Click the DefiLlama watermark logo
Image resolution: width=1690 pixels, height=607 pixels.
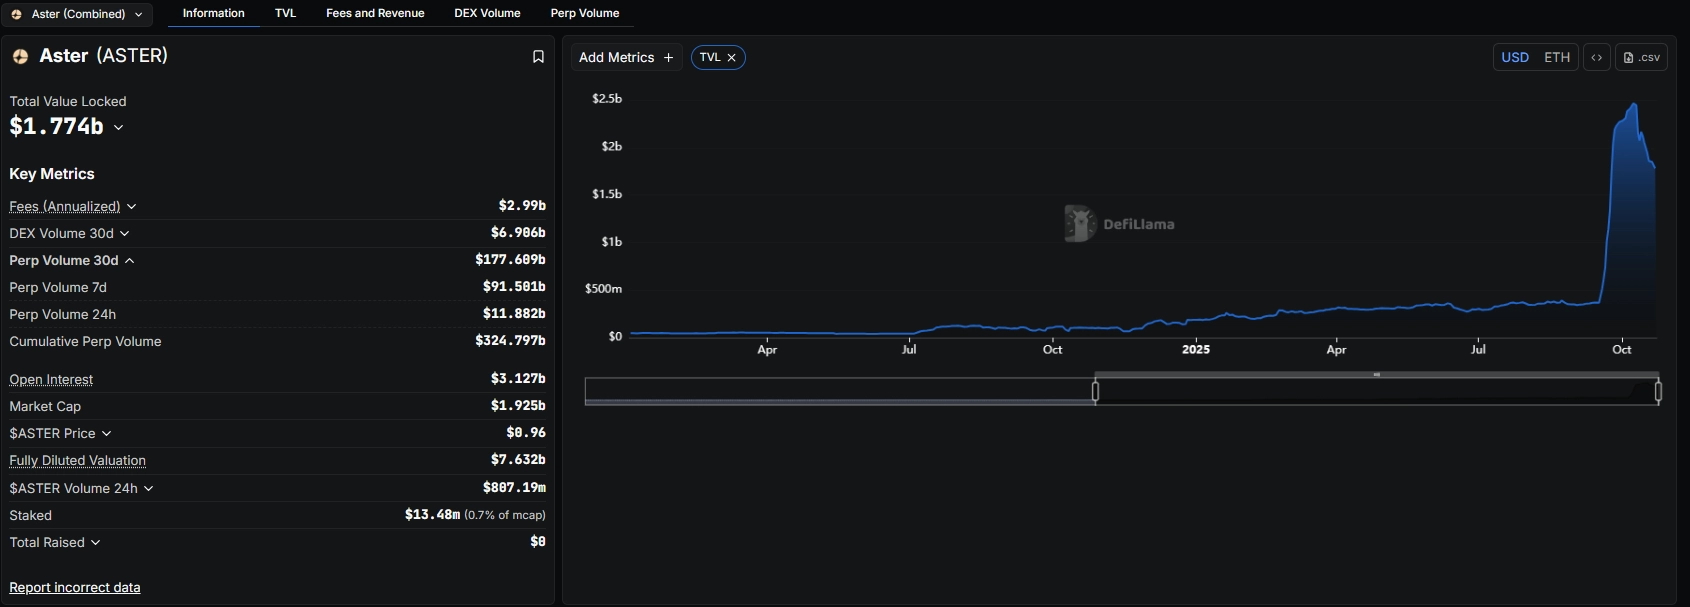pos(1080,224)
